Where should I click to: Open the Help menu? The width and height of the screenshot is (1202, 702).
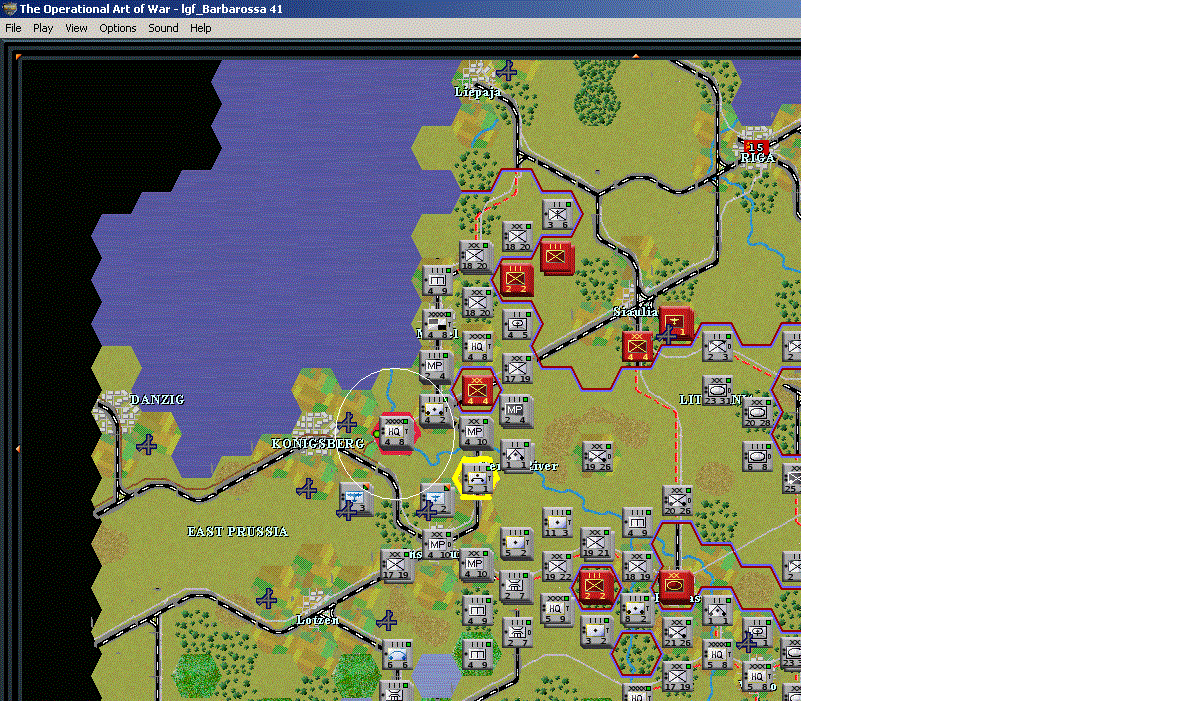pos(201,28)
